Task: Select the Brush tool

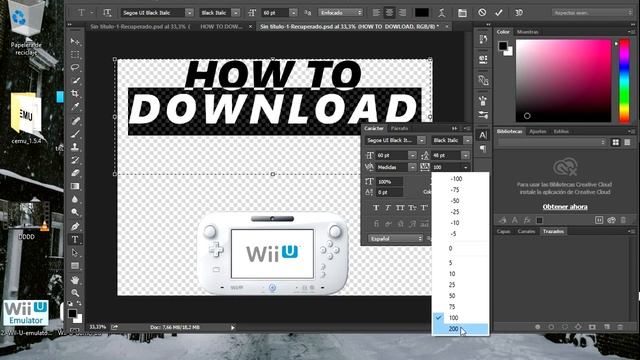Action: [x=75, y=133]
